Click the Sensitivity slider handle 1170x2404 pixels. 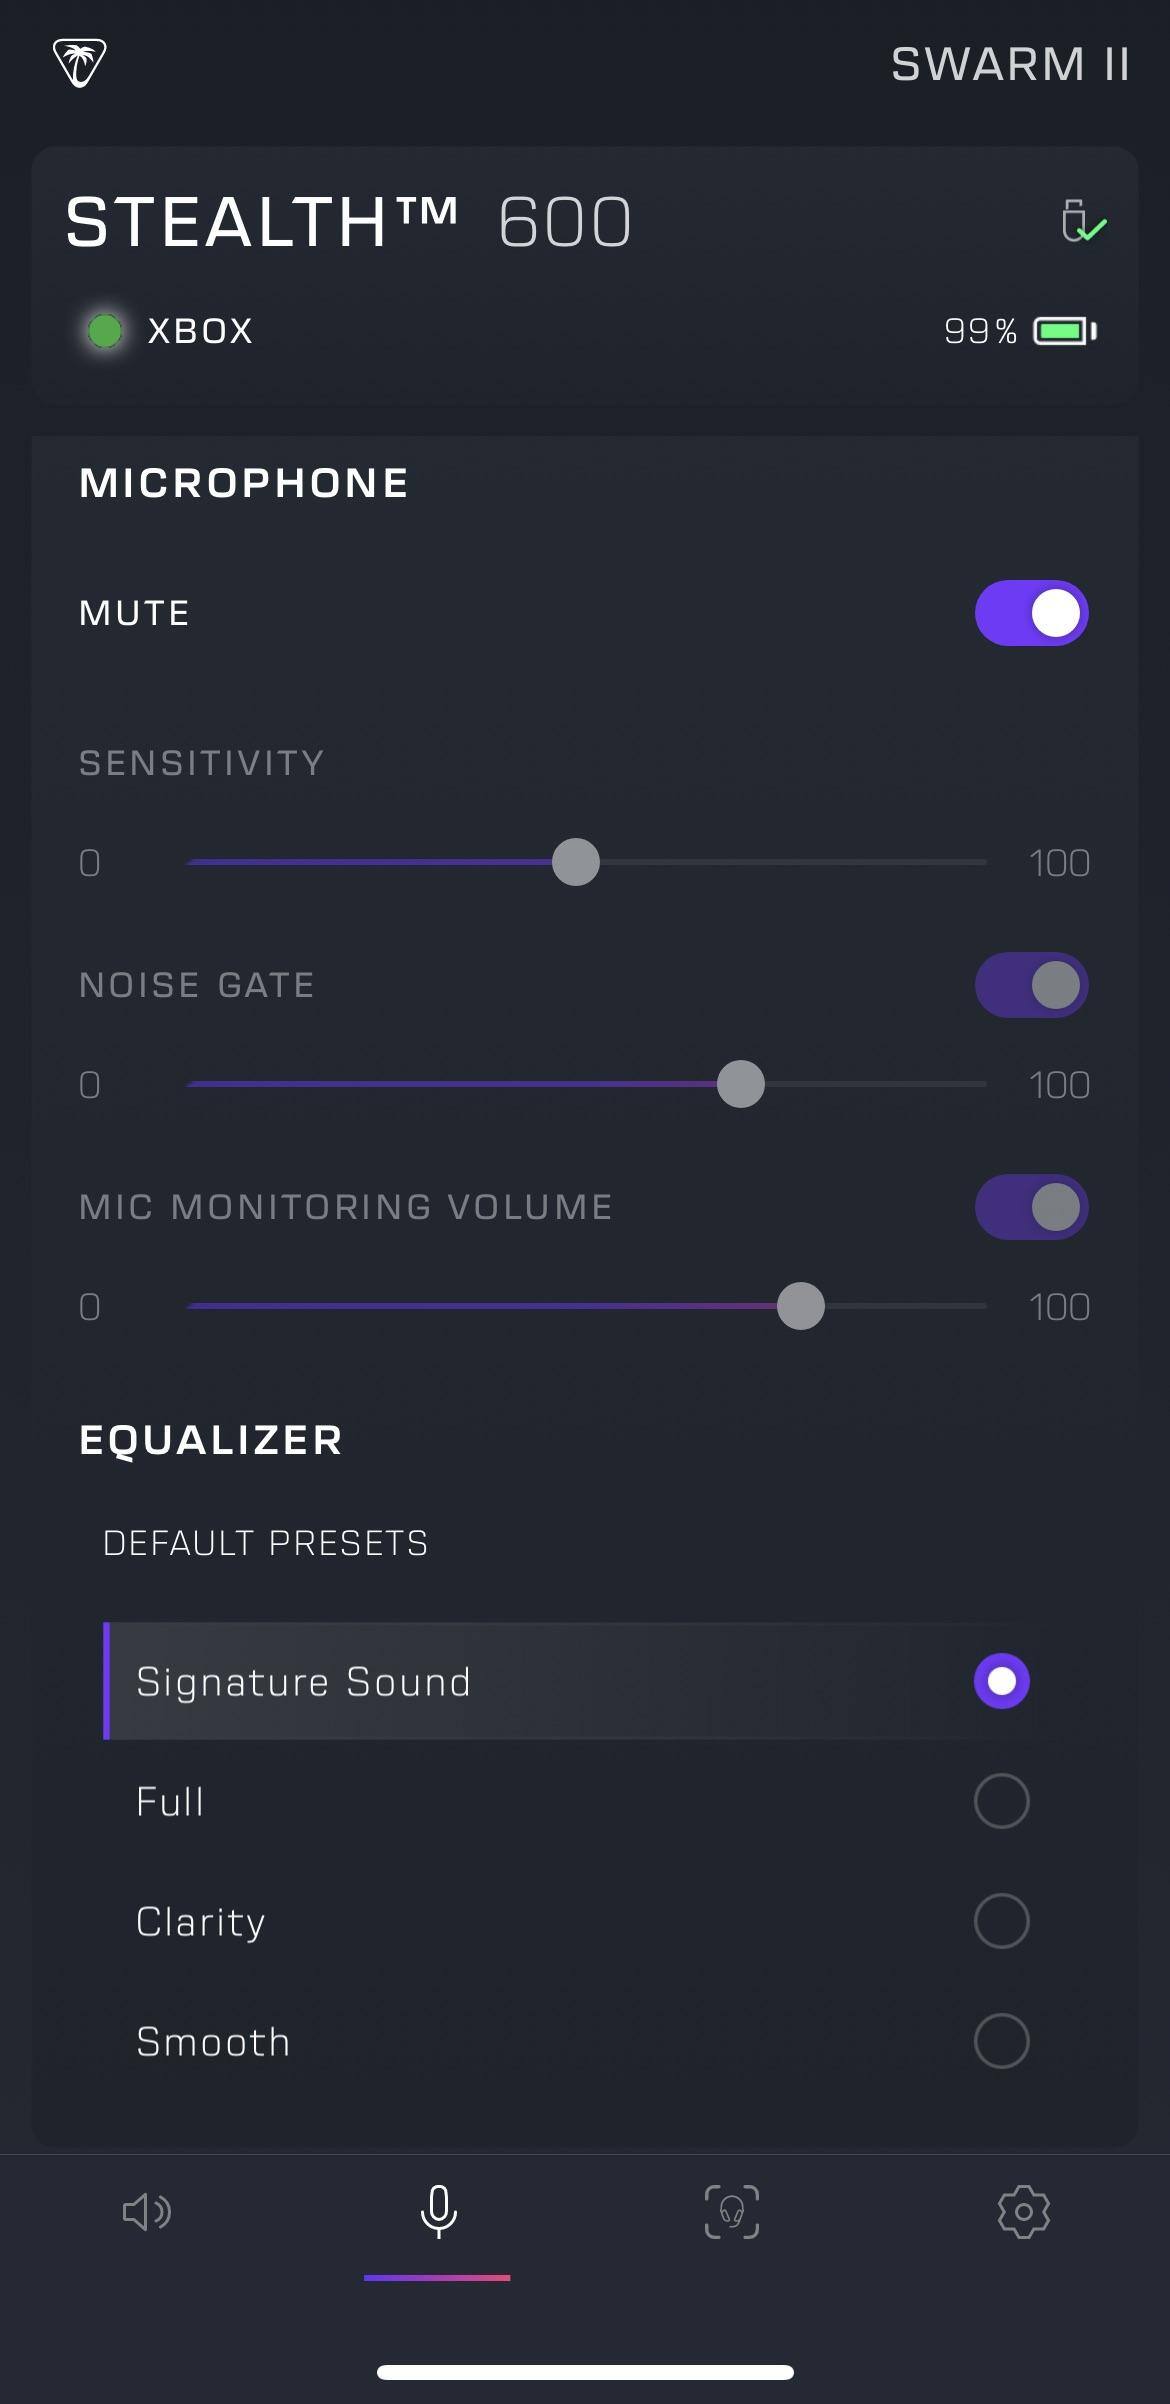click(x=576, y=862)
